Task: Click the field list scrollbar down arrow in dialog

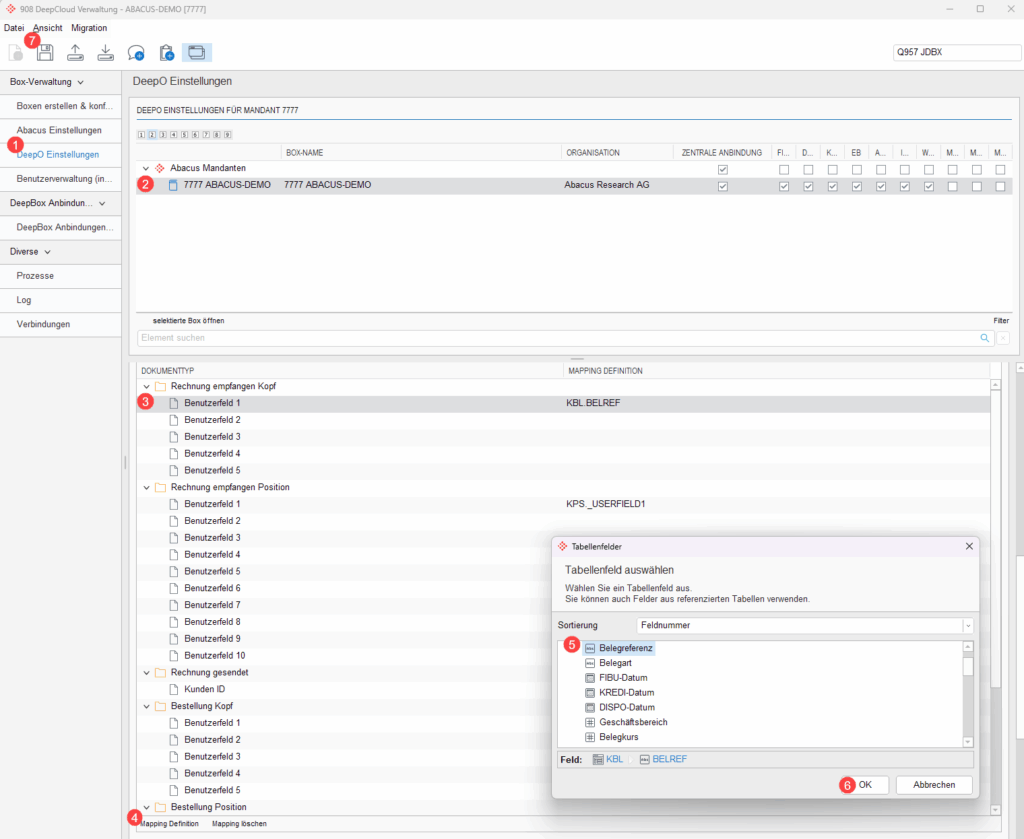Action: pyautogui.click(x=968, y=742)
